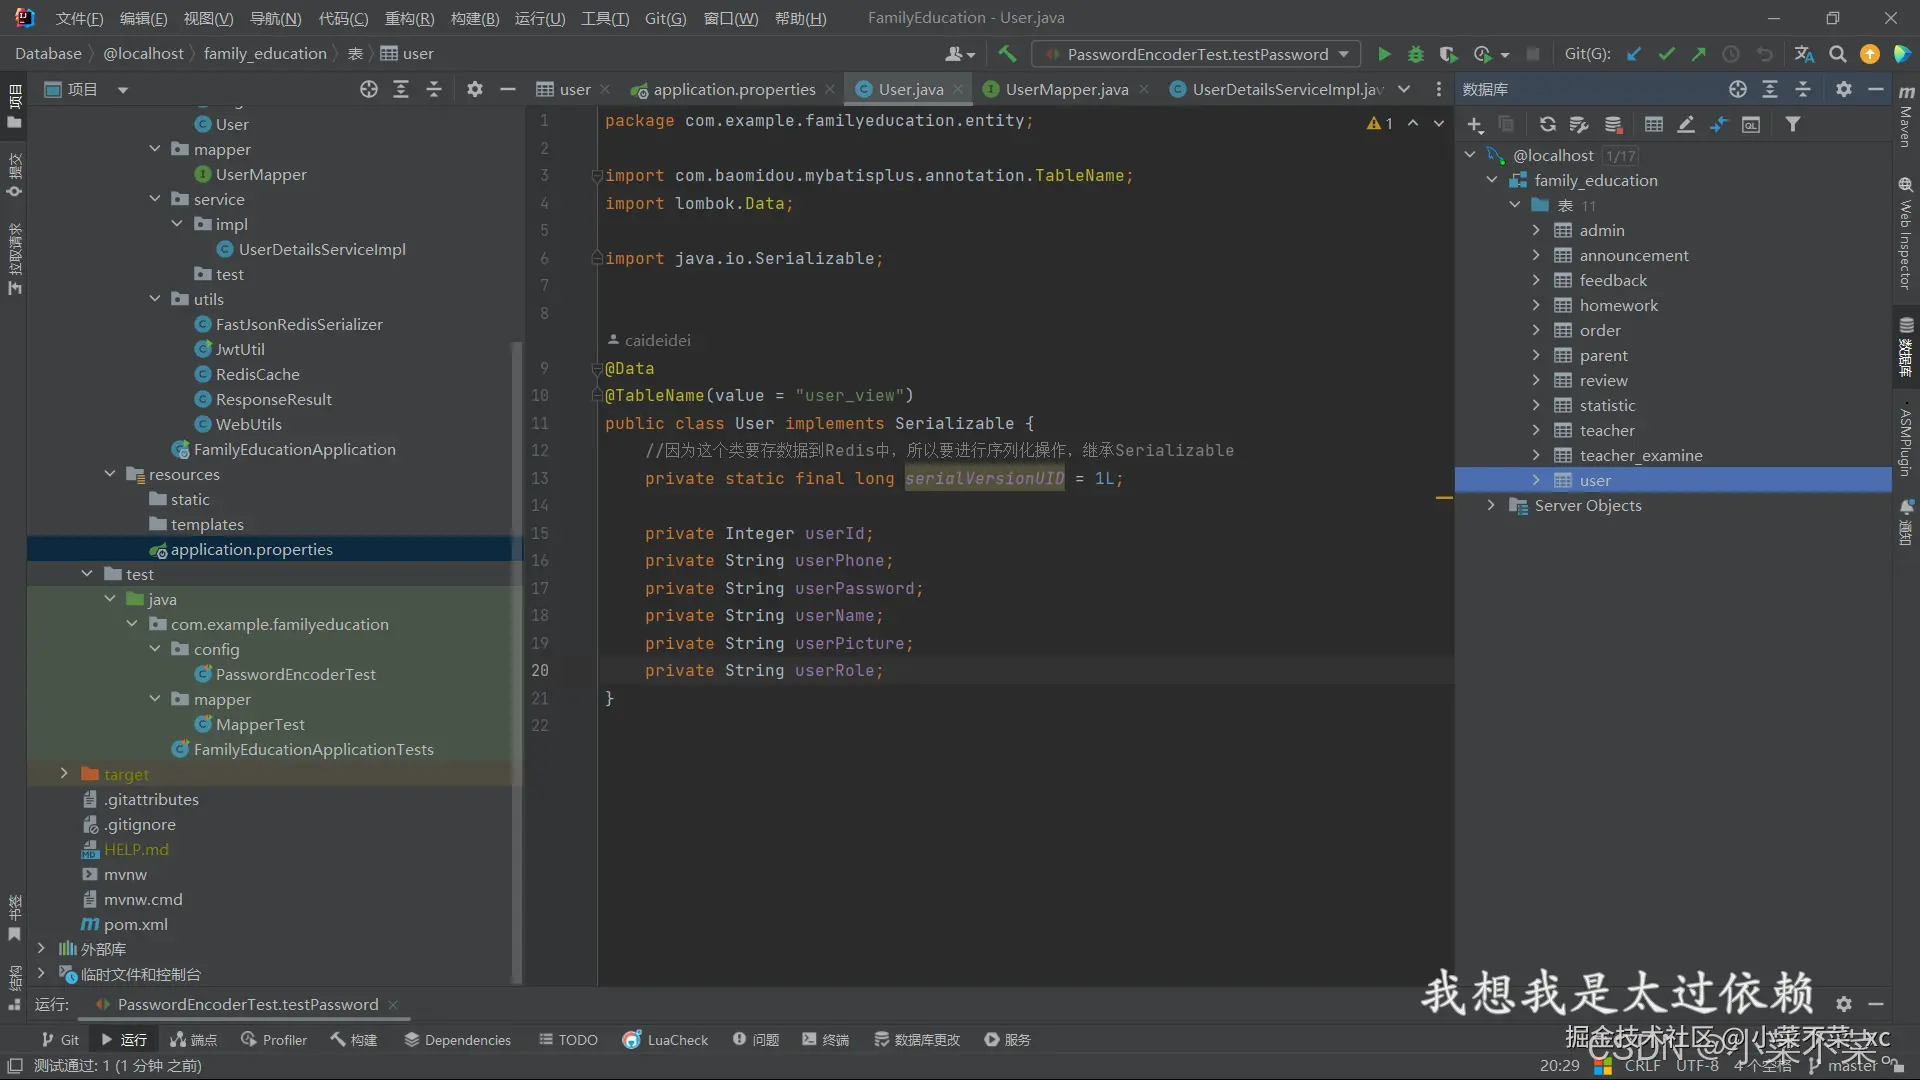Image resolution: width=1920 pixels, height=1080 pixels.
Task: Click the green Run button in toolbar
Action: pos(1384,54)
